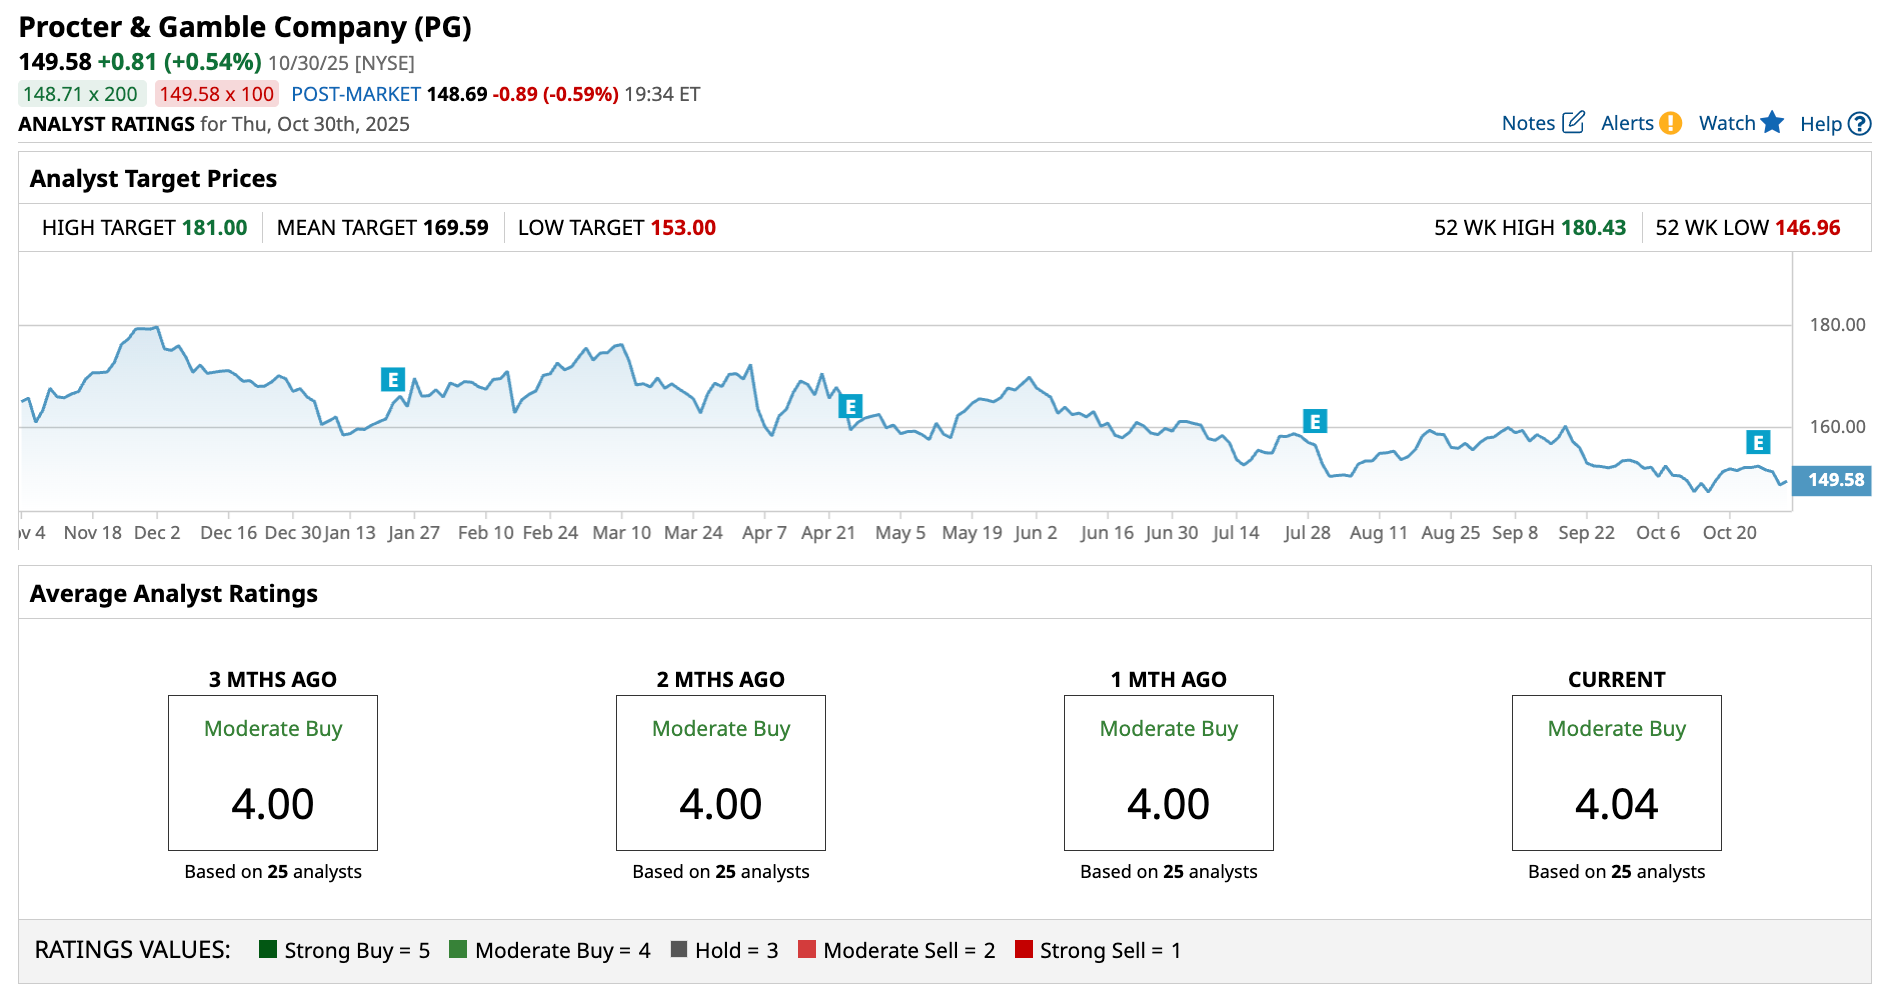The image size is (1904, 1004).
Task: Click the April earnings E marker
Action: [x=850, y=406]
